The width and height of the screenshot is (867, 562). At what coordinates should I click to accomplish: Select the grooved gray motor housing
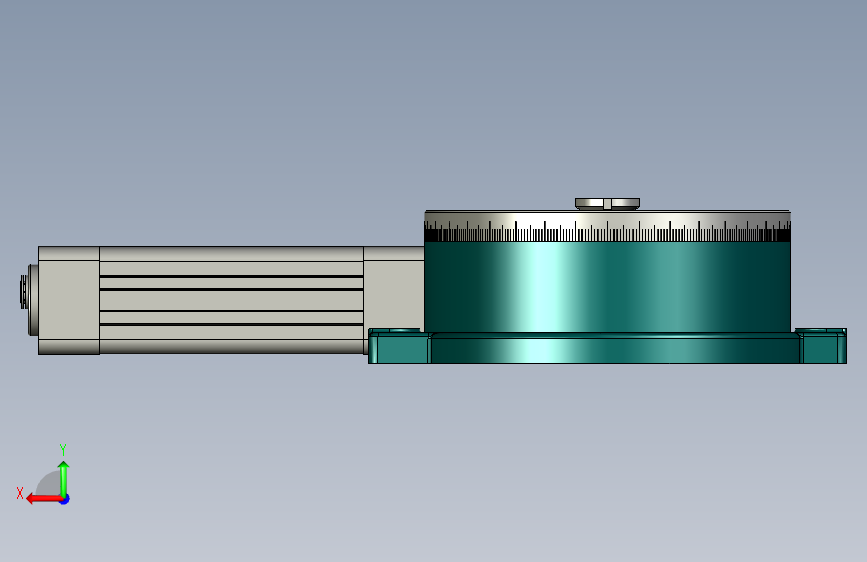231,300
